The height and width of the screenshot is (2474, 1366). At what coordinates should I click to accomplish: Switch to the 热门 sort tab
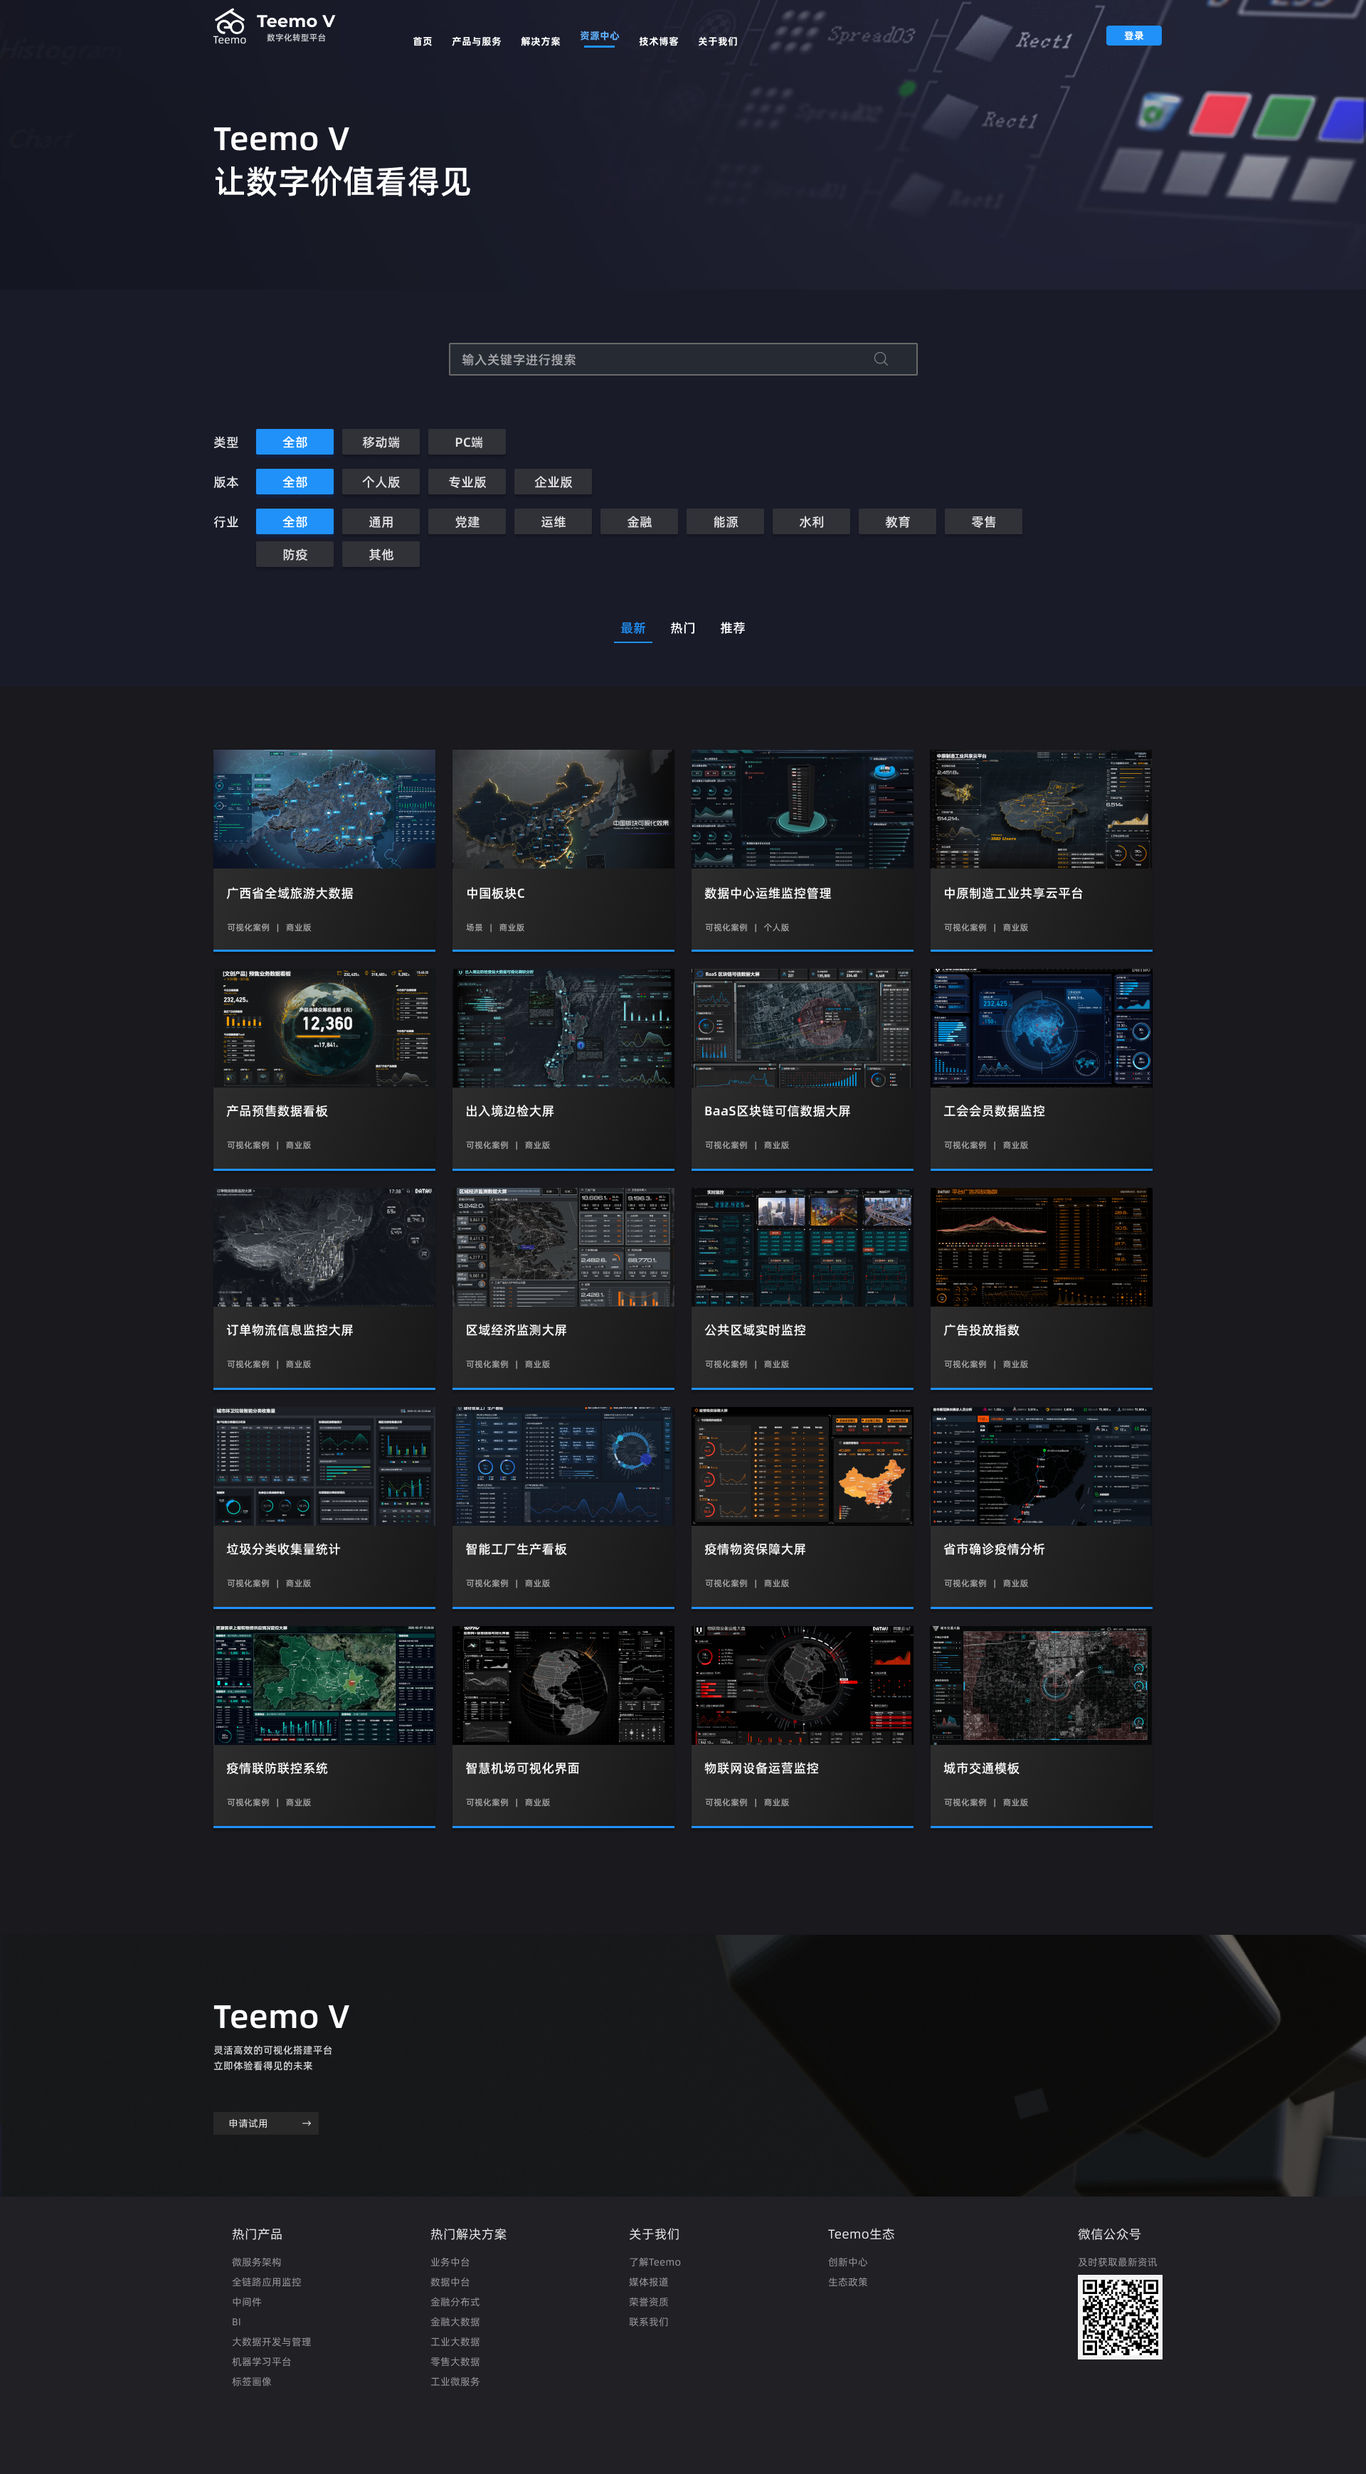(683, 628)
